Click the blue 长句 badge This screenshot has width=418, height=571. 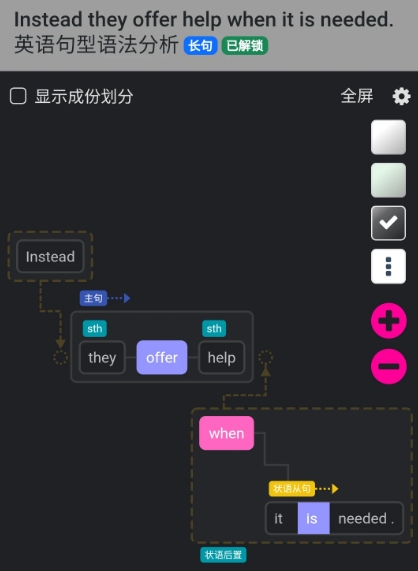[201, 46]
